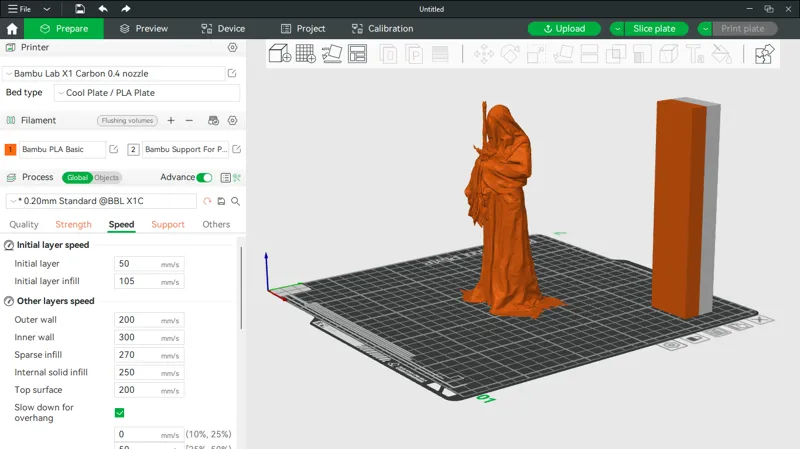Toggle the Advance mode switch
This screenshot has width=800, height=449.
click(204, 178)
